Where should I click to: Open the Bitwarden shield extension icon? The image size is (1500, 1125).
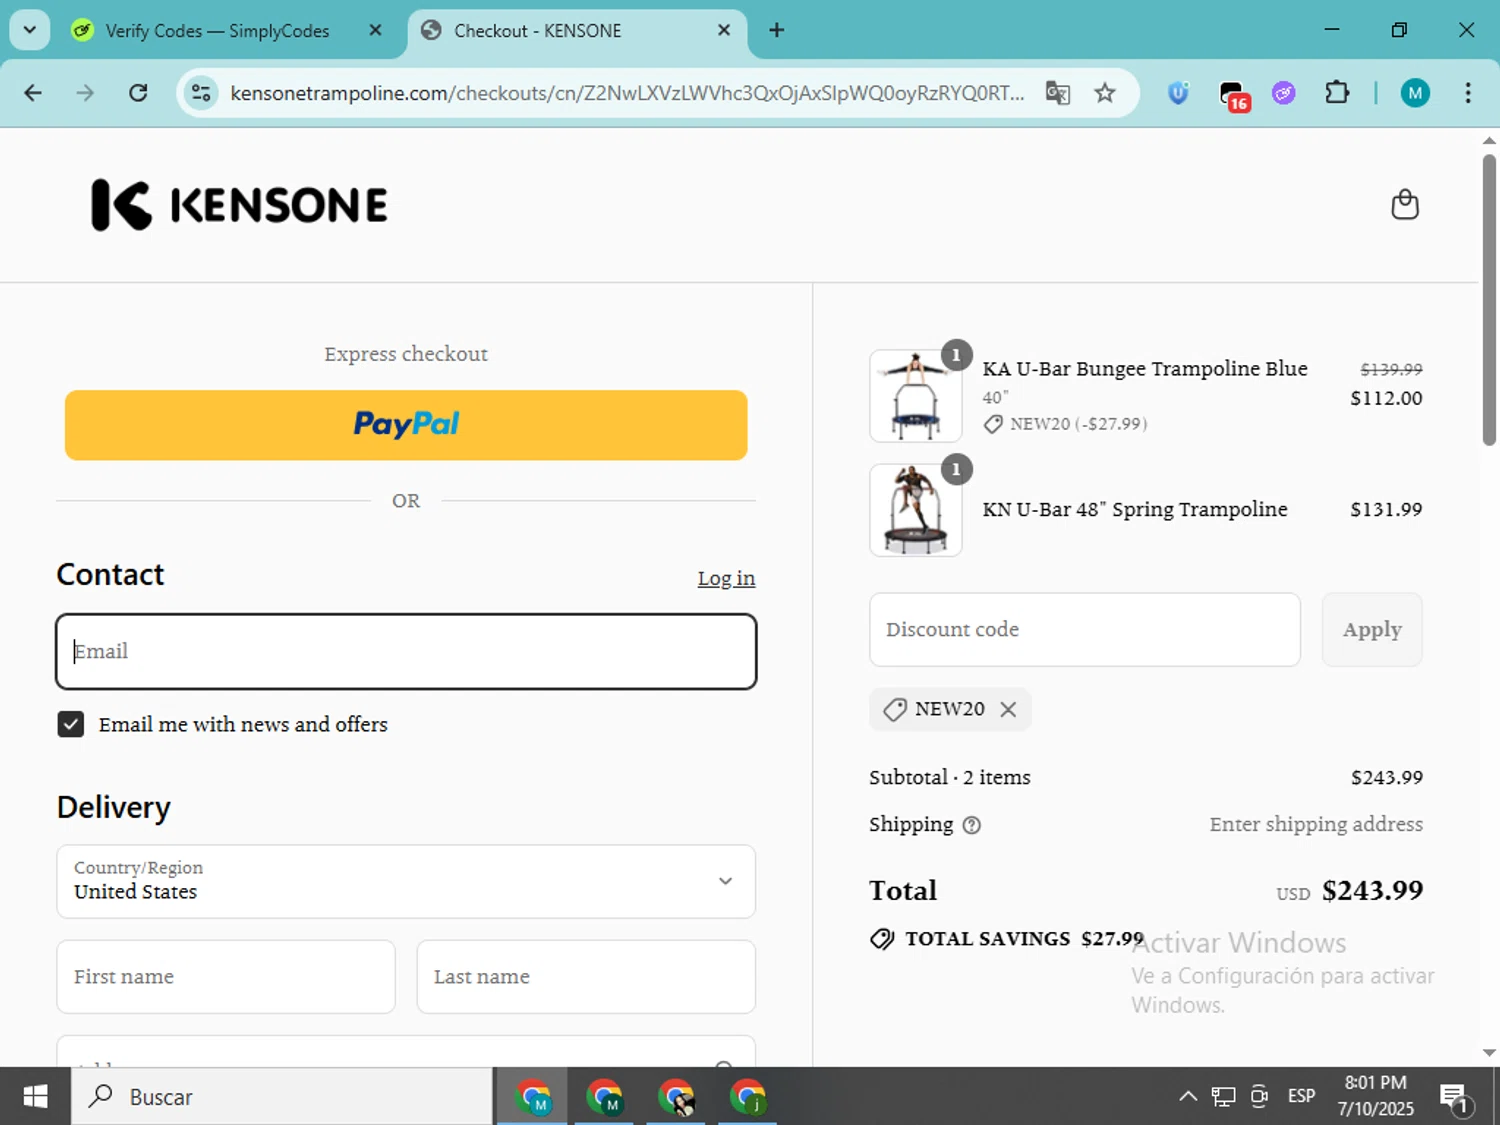[1178, 93]
